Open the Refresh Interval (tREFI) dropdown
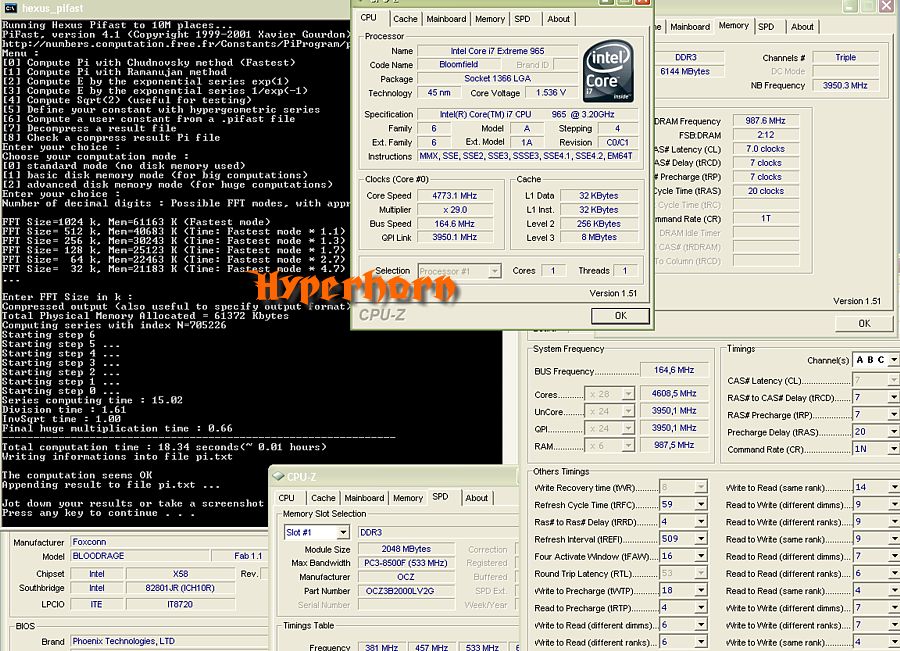Viewport: 900px width, 651px height. pos(701,539)
